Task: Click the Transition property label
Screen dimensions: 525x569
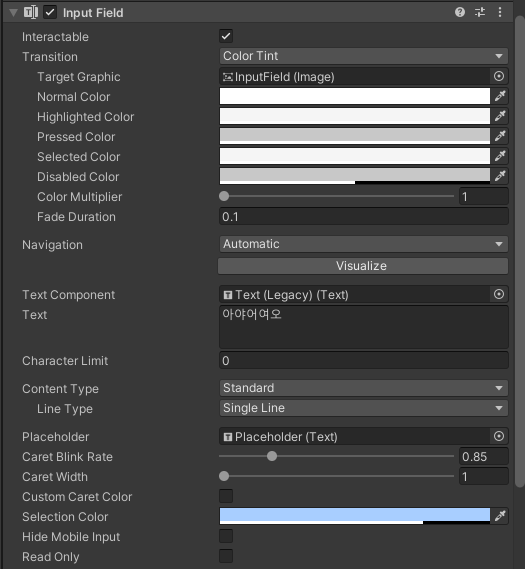Action: [x=50, y=57]
